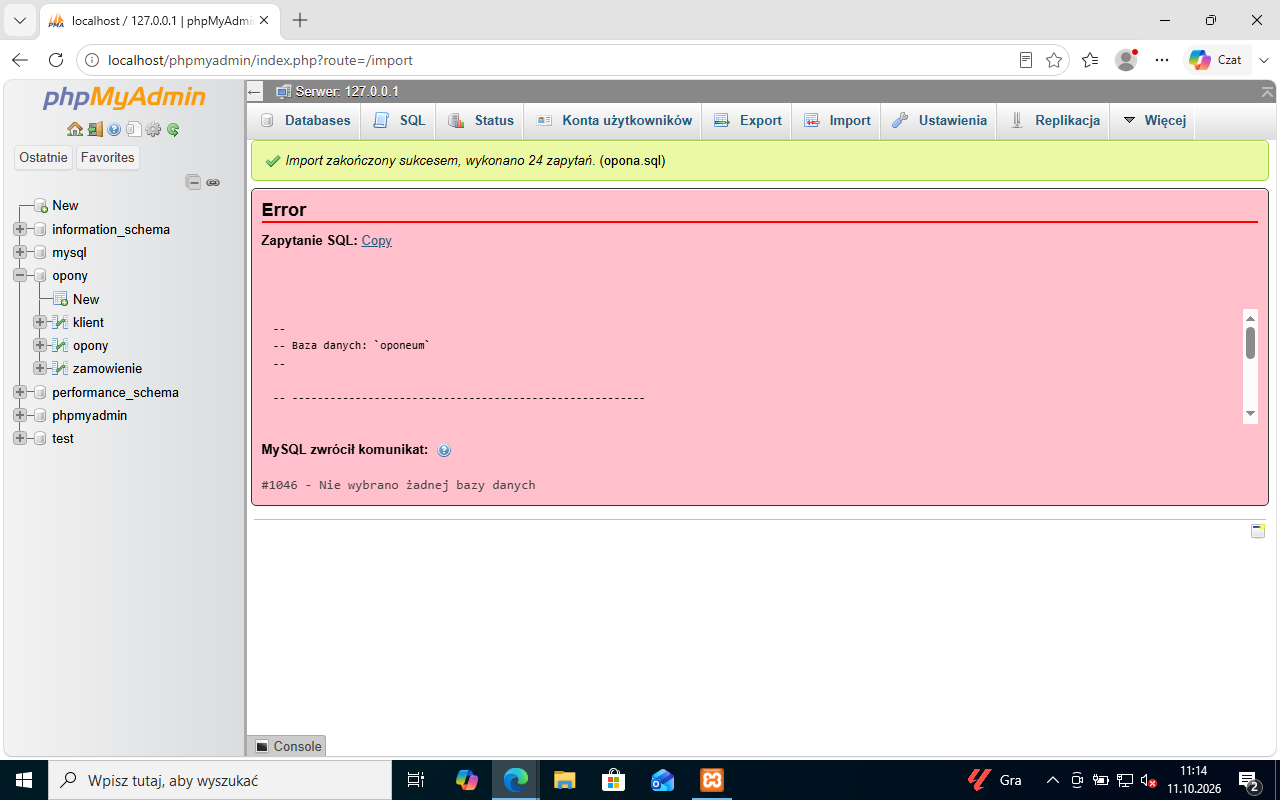The width and height of the screenshot is (1280, 800).
Task: Click the Favorites button in sidebar
Action: pyautogui.click(x=108, y=157)
